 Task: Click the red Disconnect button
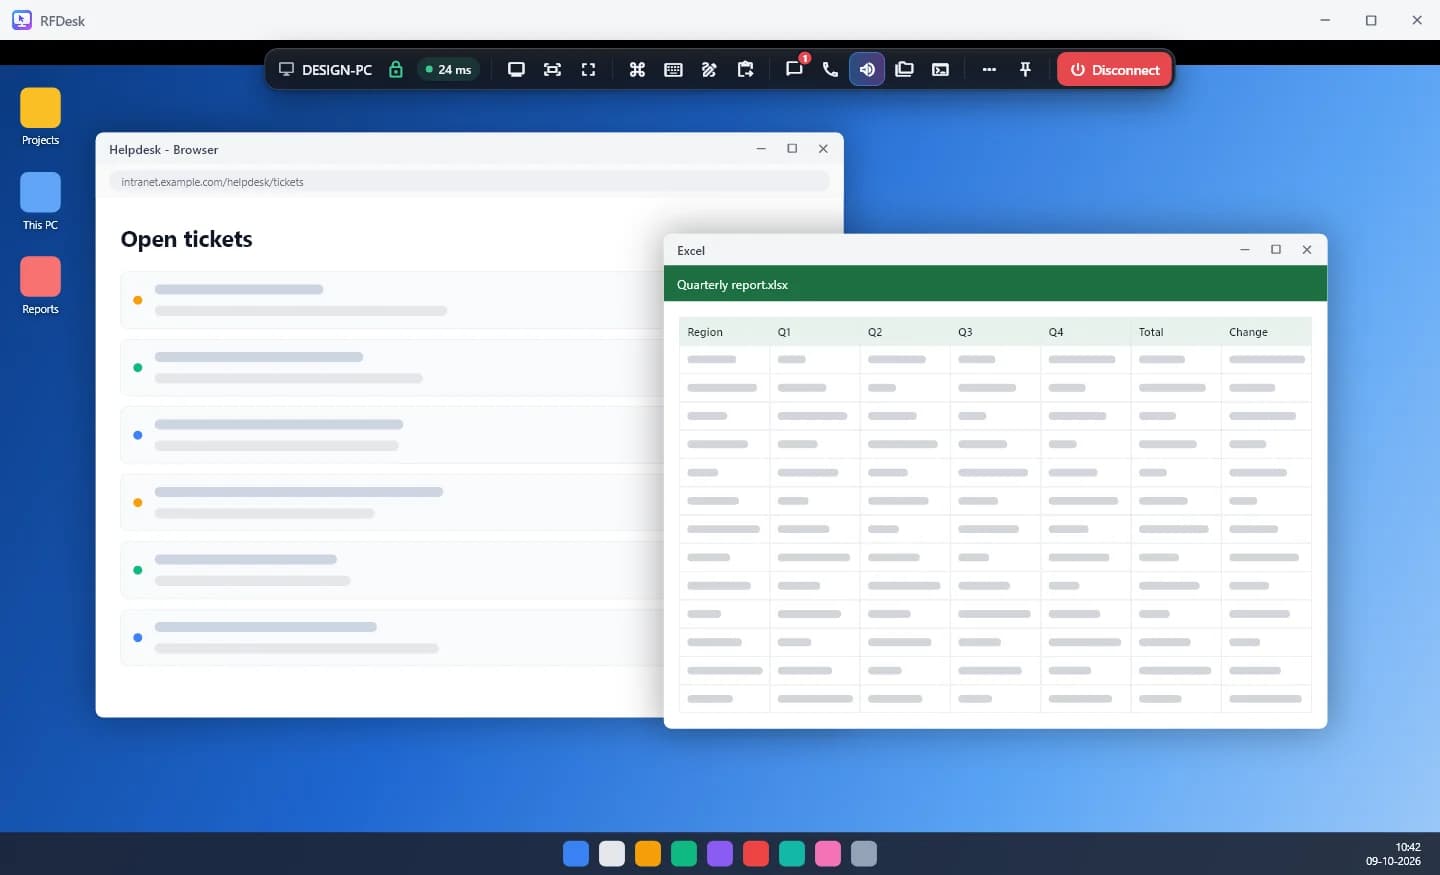(x=1114, y=70)
